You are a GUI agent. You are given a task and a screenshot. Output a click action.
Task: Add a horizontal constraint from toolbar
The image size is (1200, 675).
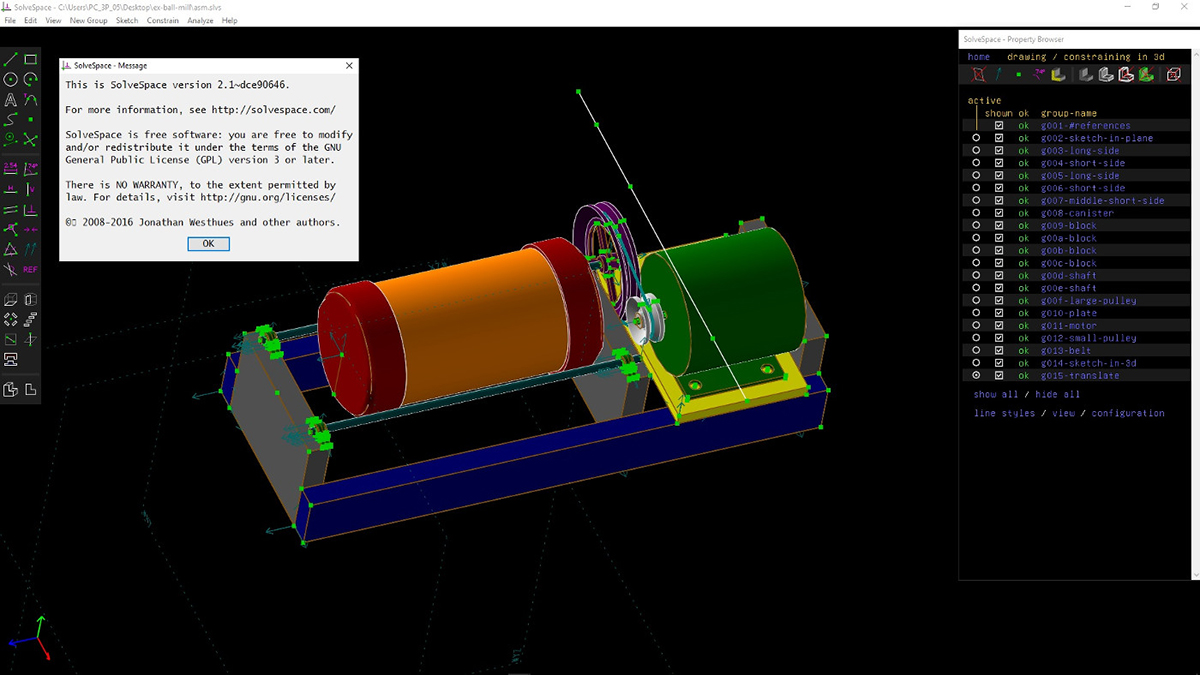pos(11,189)
